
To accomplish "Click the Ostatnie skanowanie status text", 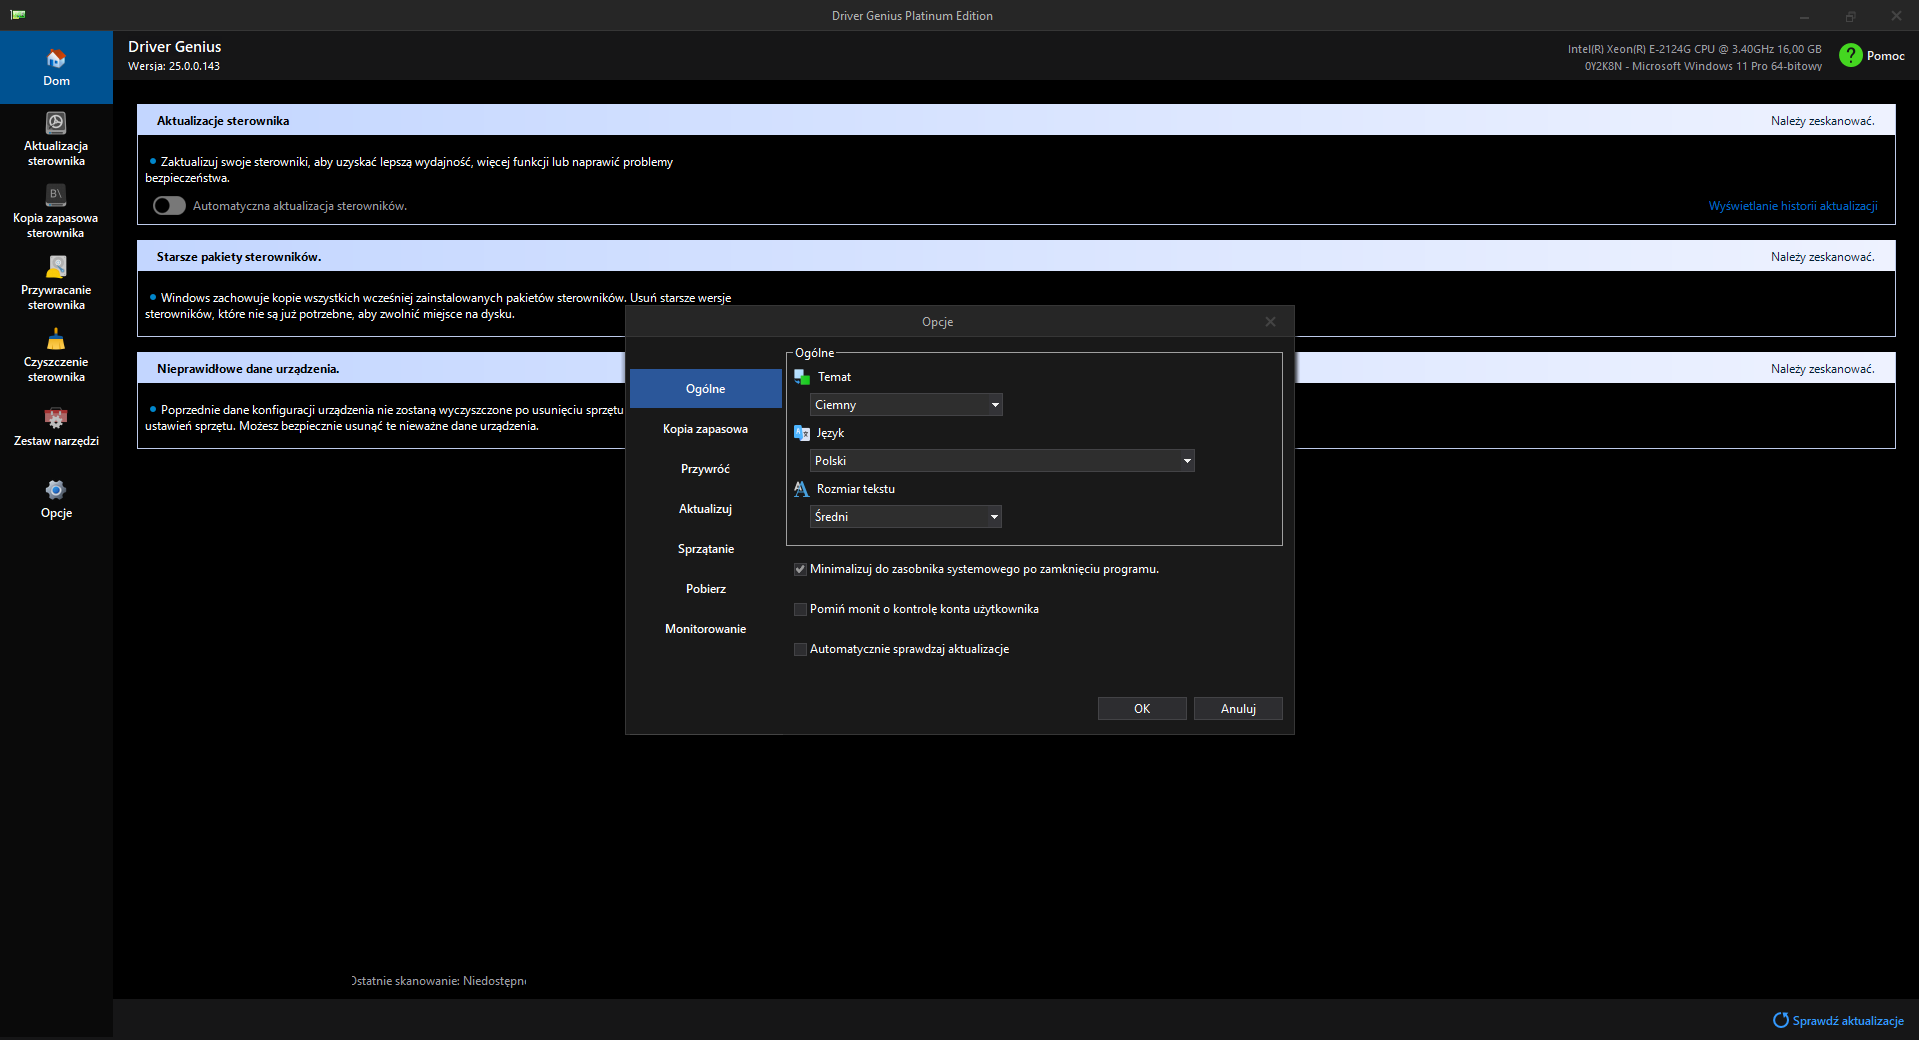I will click(439, 981).
